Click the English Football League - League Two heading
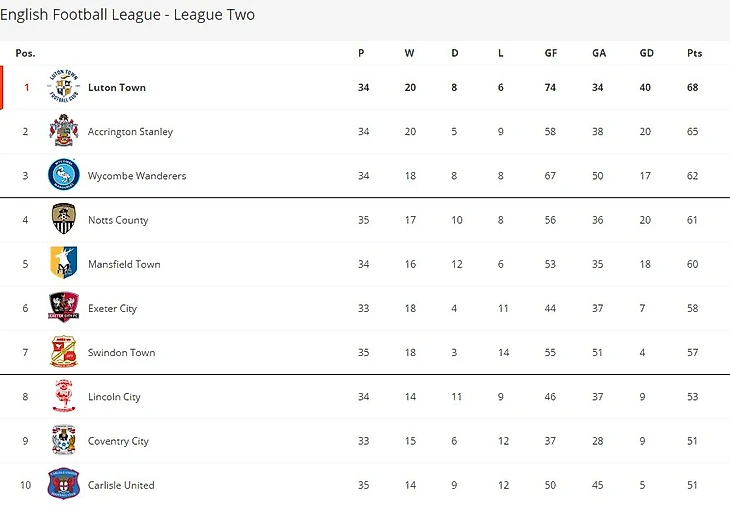The width and height of the screenshot is (730, 506). (128, 15)
